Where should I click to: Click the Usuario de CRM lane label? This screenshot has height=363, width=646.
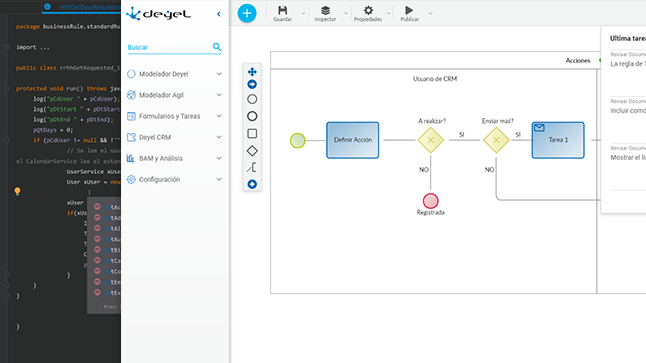tap(435, 79)
